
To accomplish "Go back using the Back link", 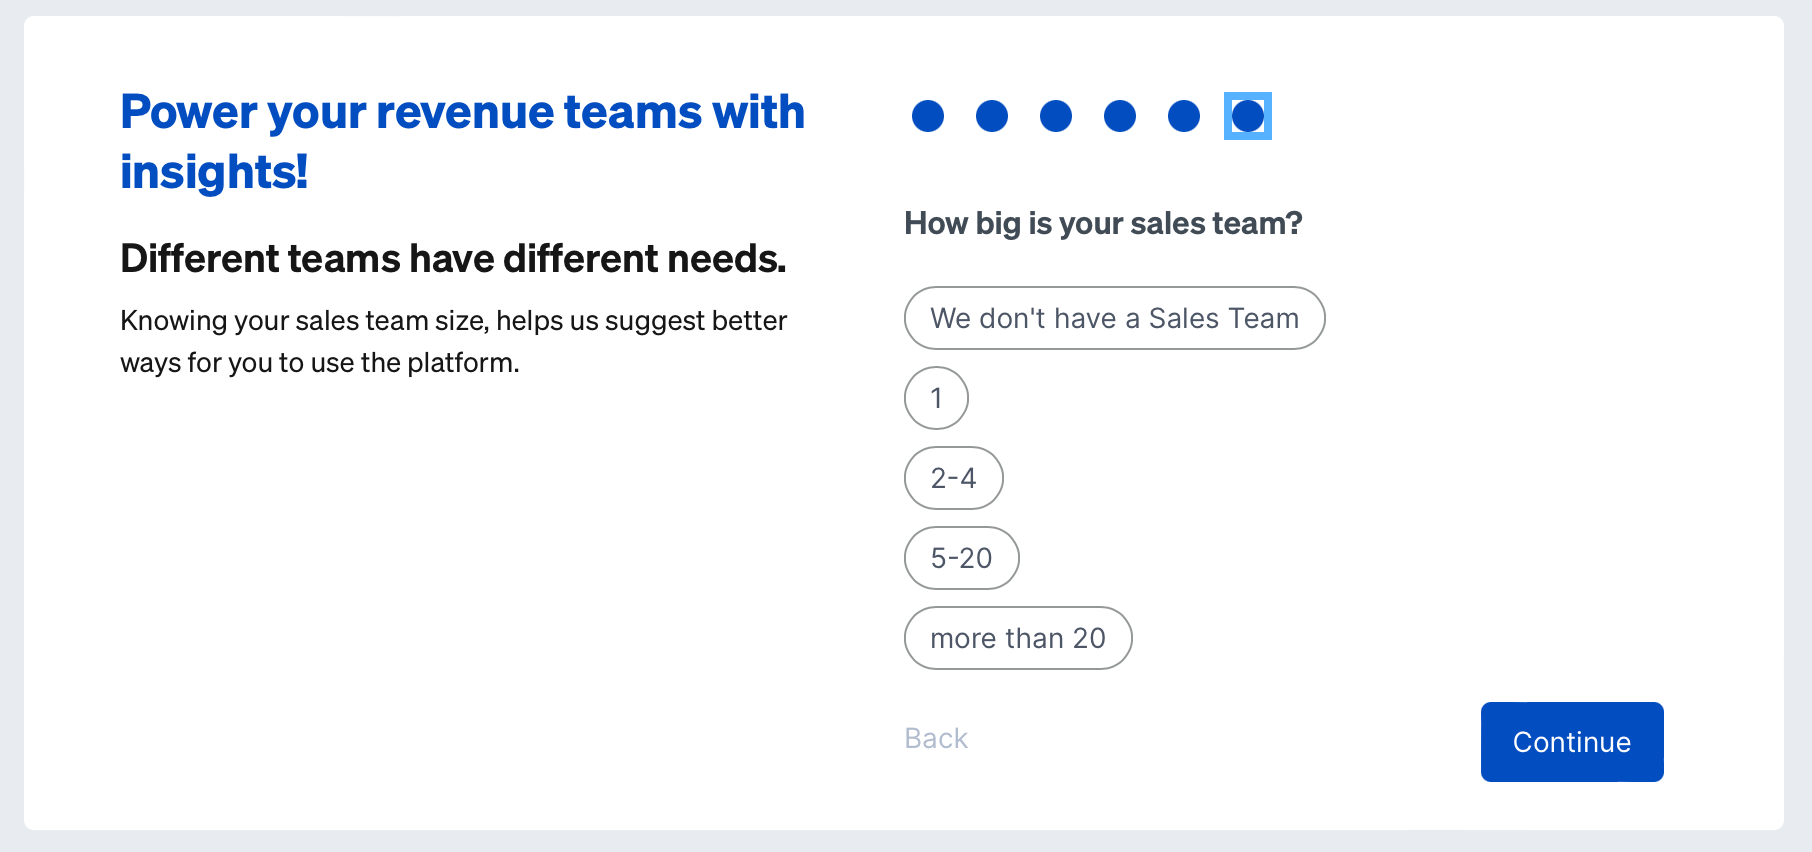I will coord(936,738).
